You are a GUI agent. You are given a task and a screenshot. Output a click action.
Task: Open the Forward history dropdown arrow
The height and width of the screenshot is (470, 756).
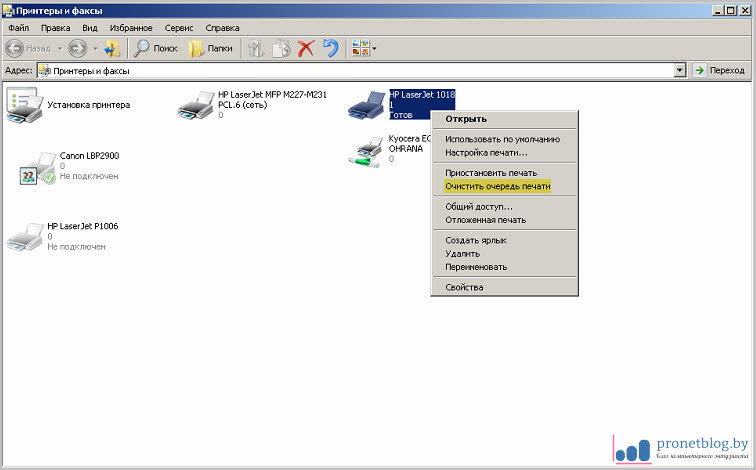[95, 48]
